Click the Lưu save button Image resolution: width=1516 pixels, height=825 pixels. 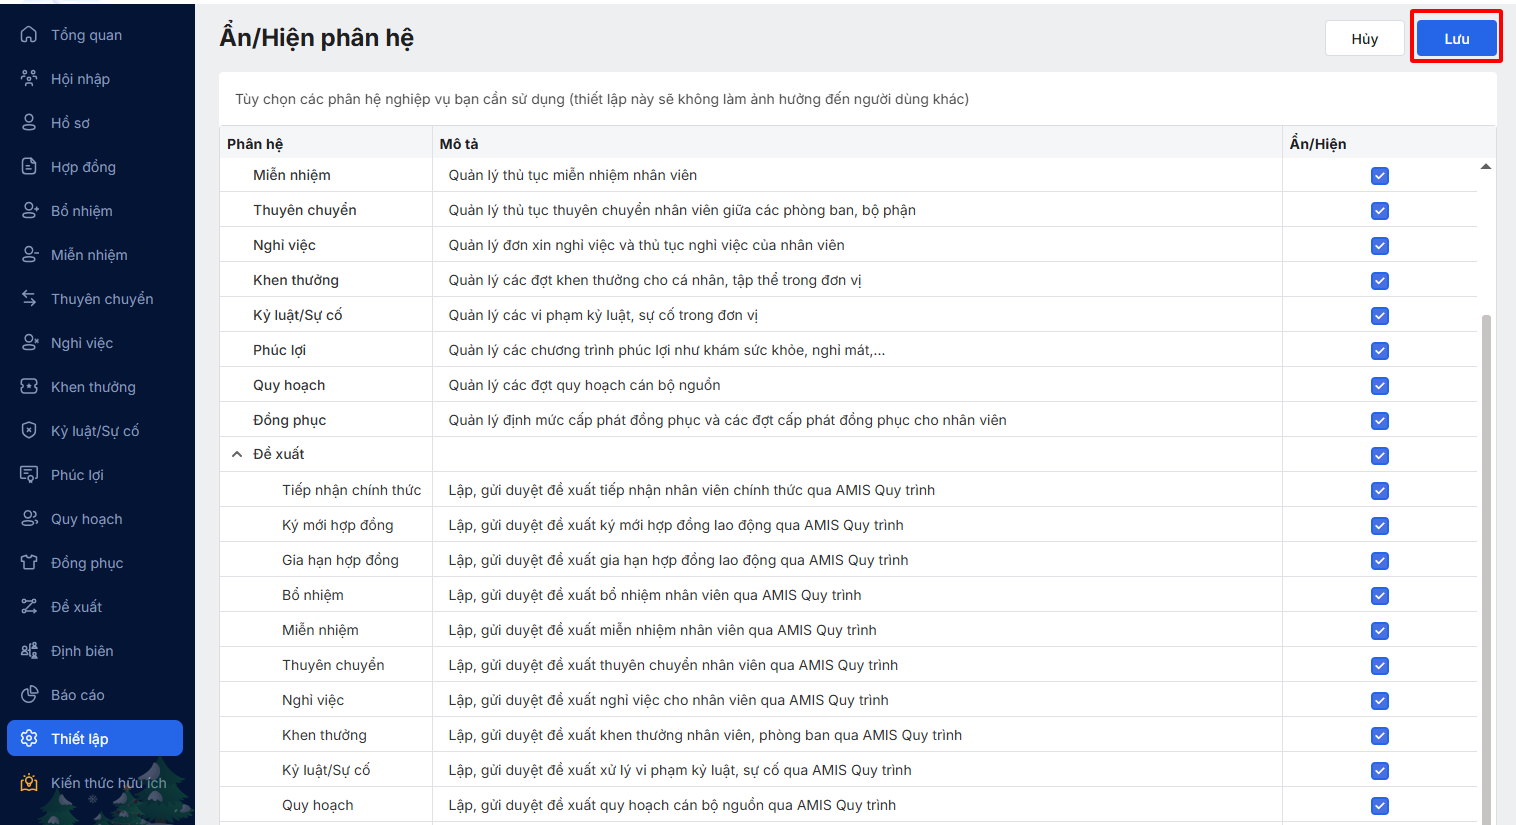(1456, 39)
